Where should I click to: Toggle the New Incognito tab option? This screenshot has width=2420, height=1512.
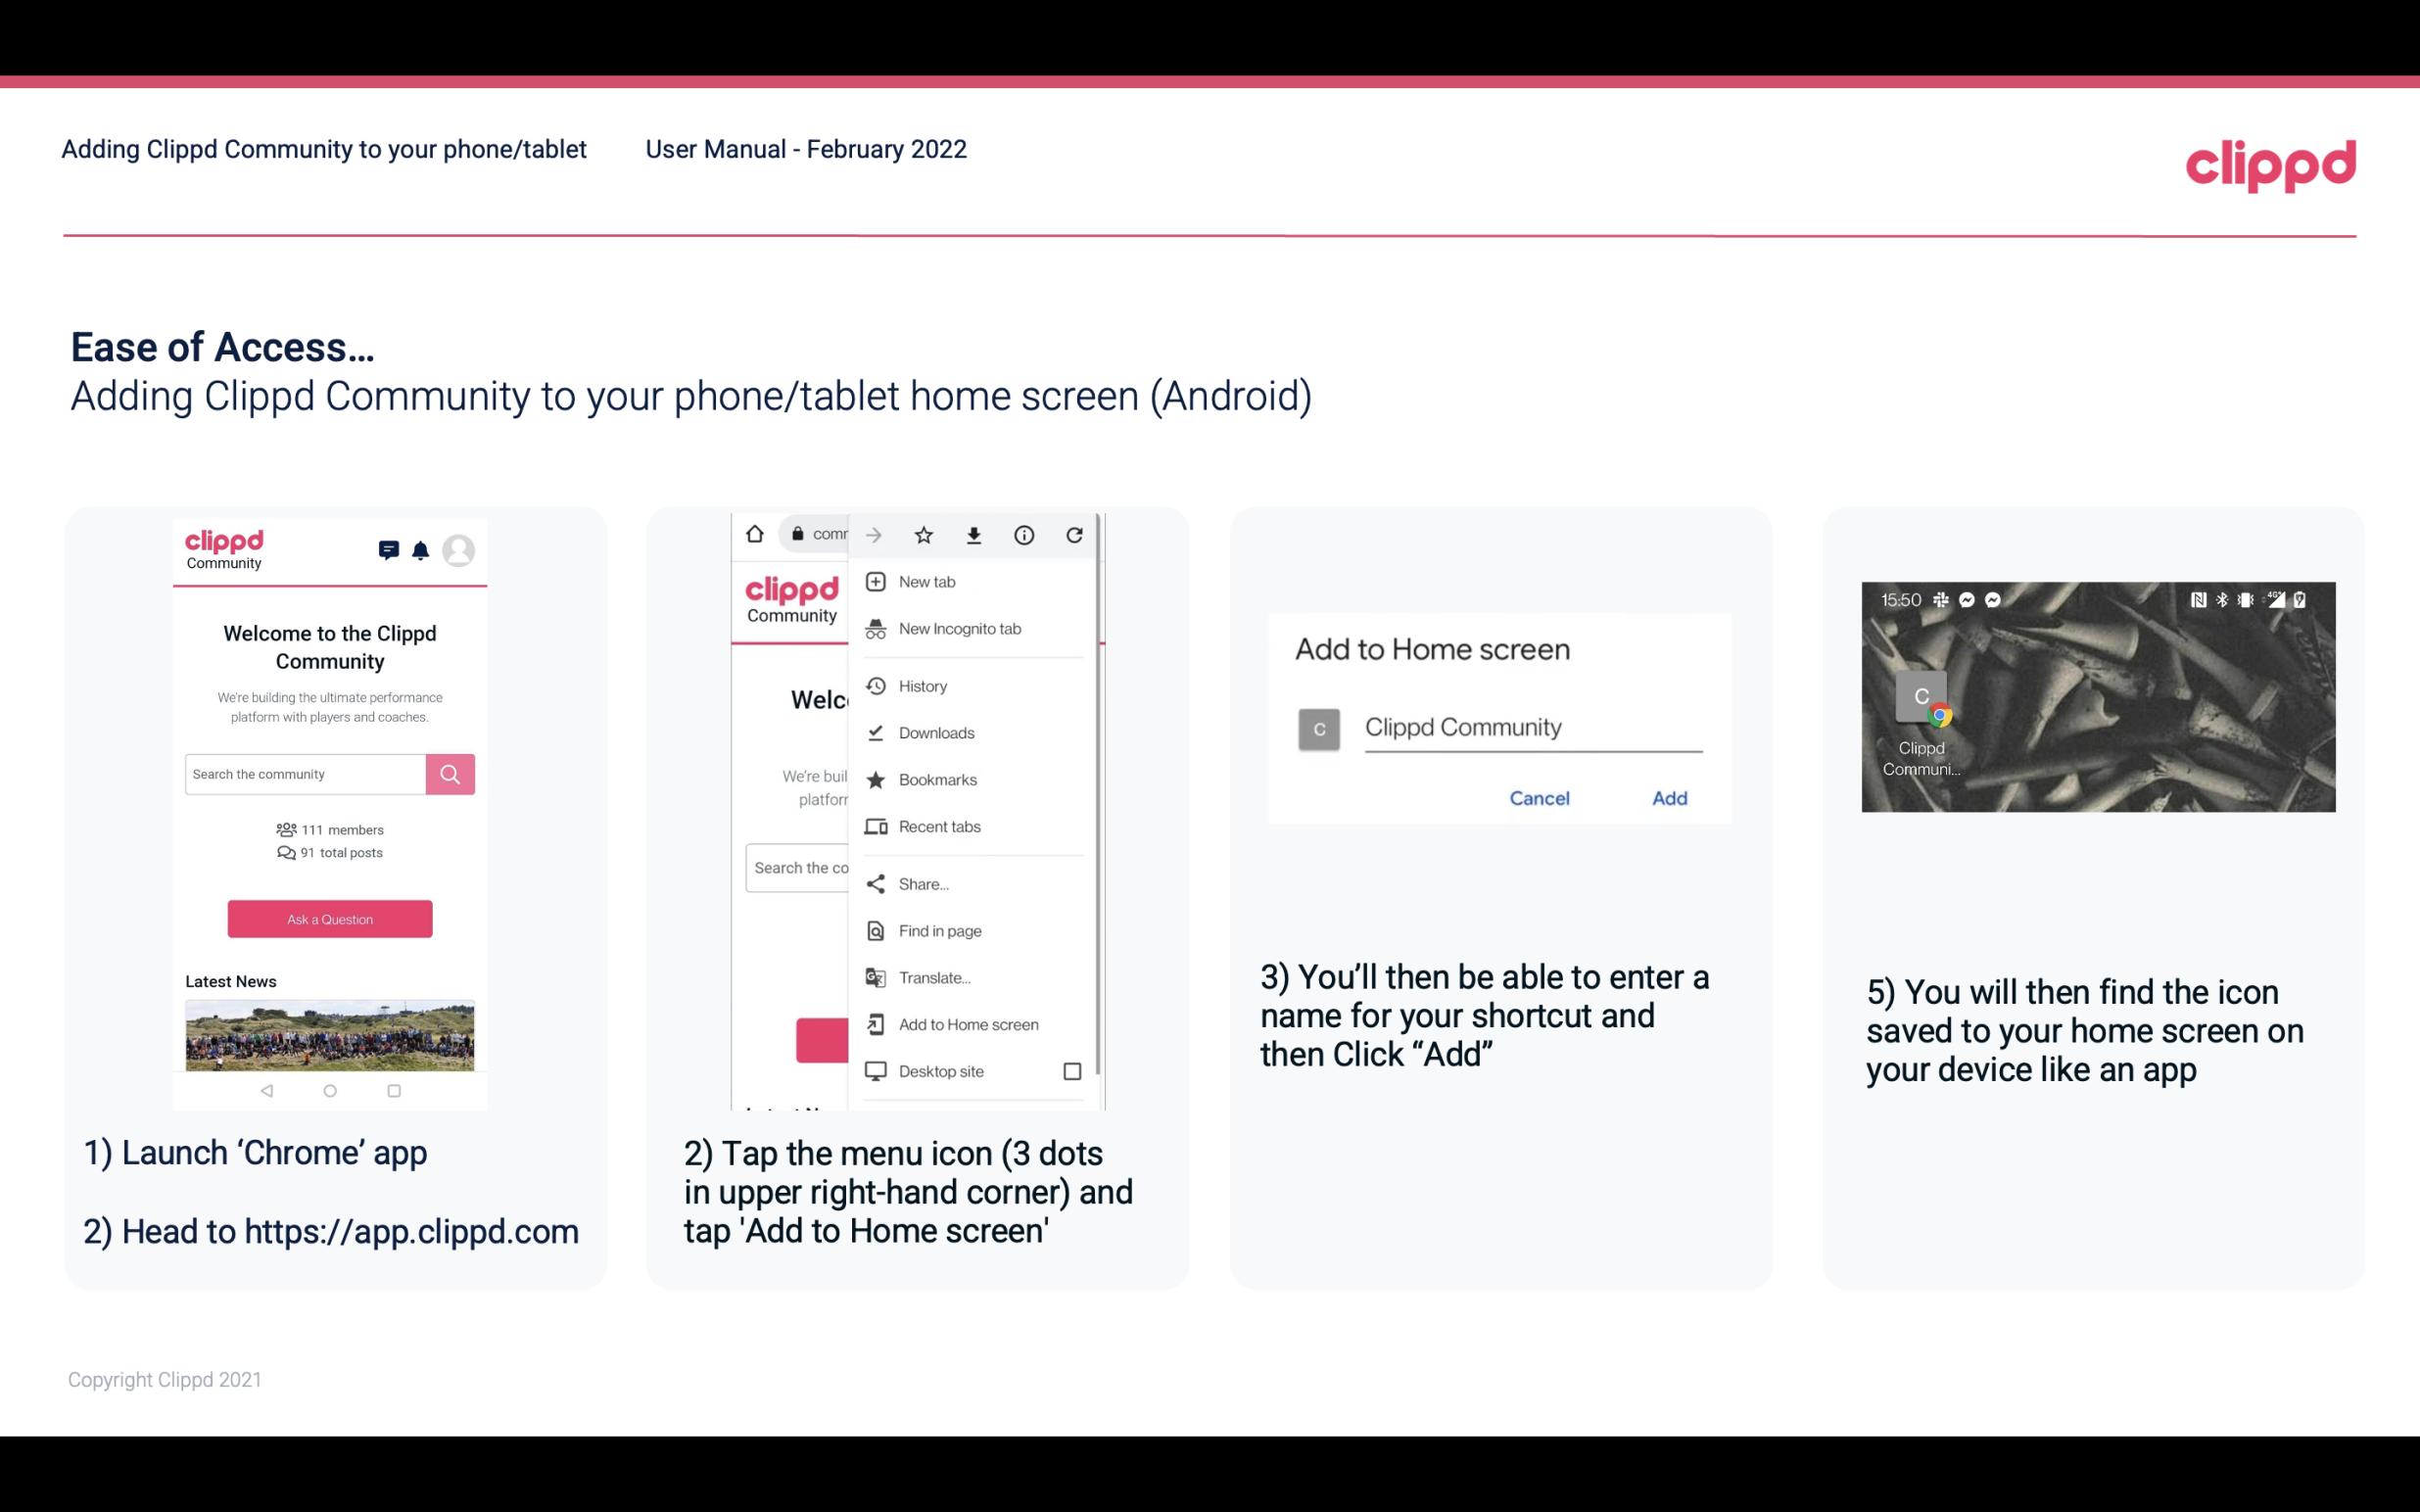click(x=960, y=629)
